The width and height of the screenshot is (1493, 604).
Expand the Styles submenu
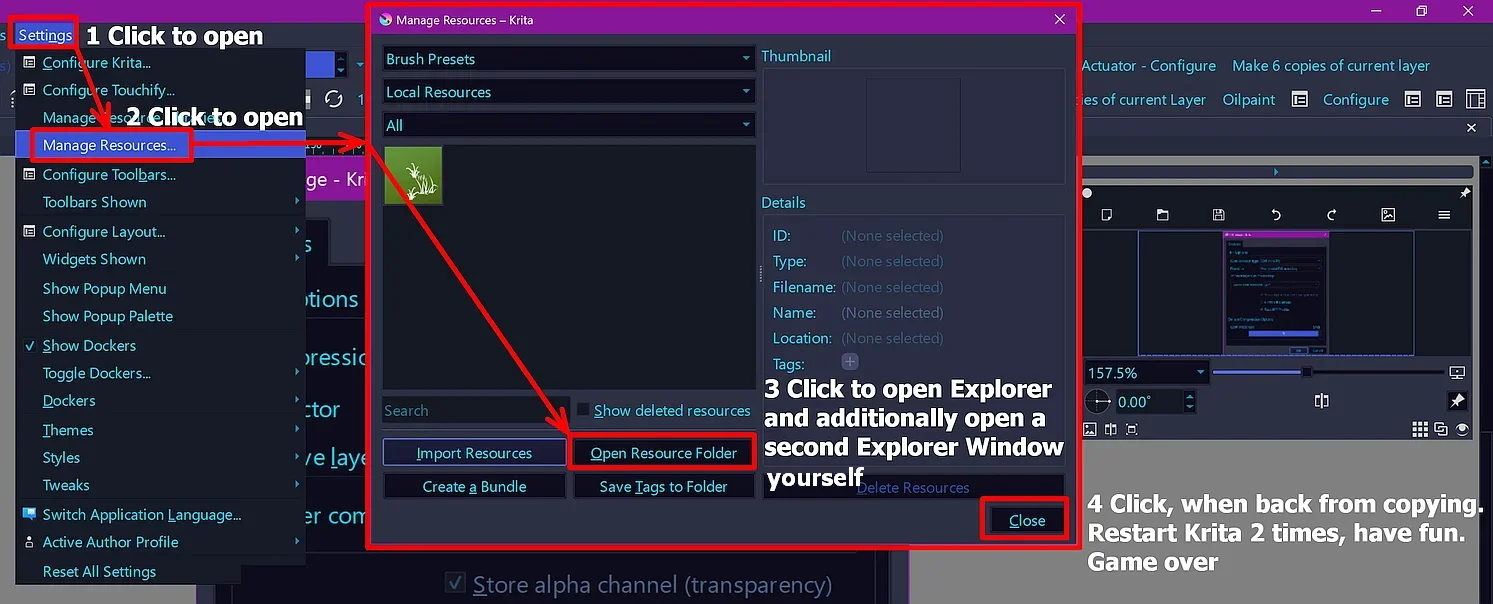coord(160,457)
